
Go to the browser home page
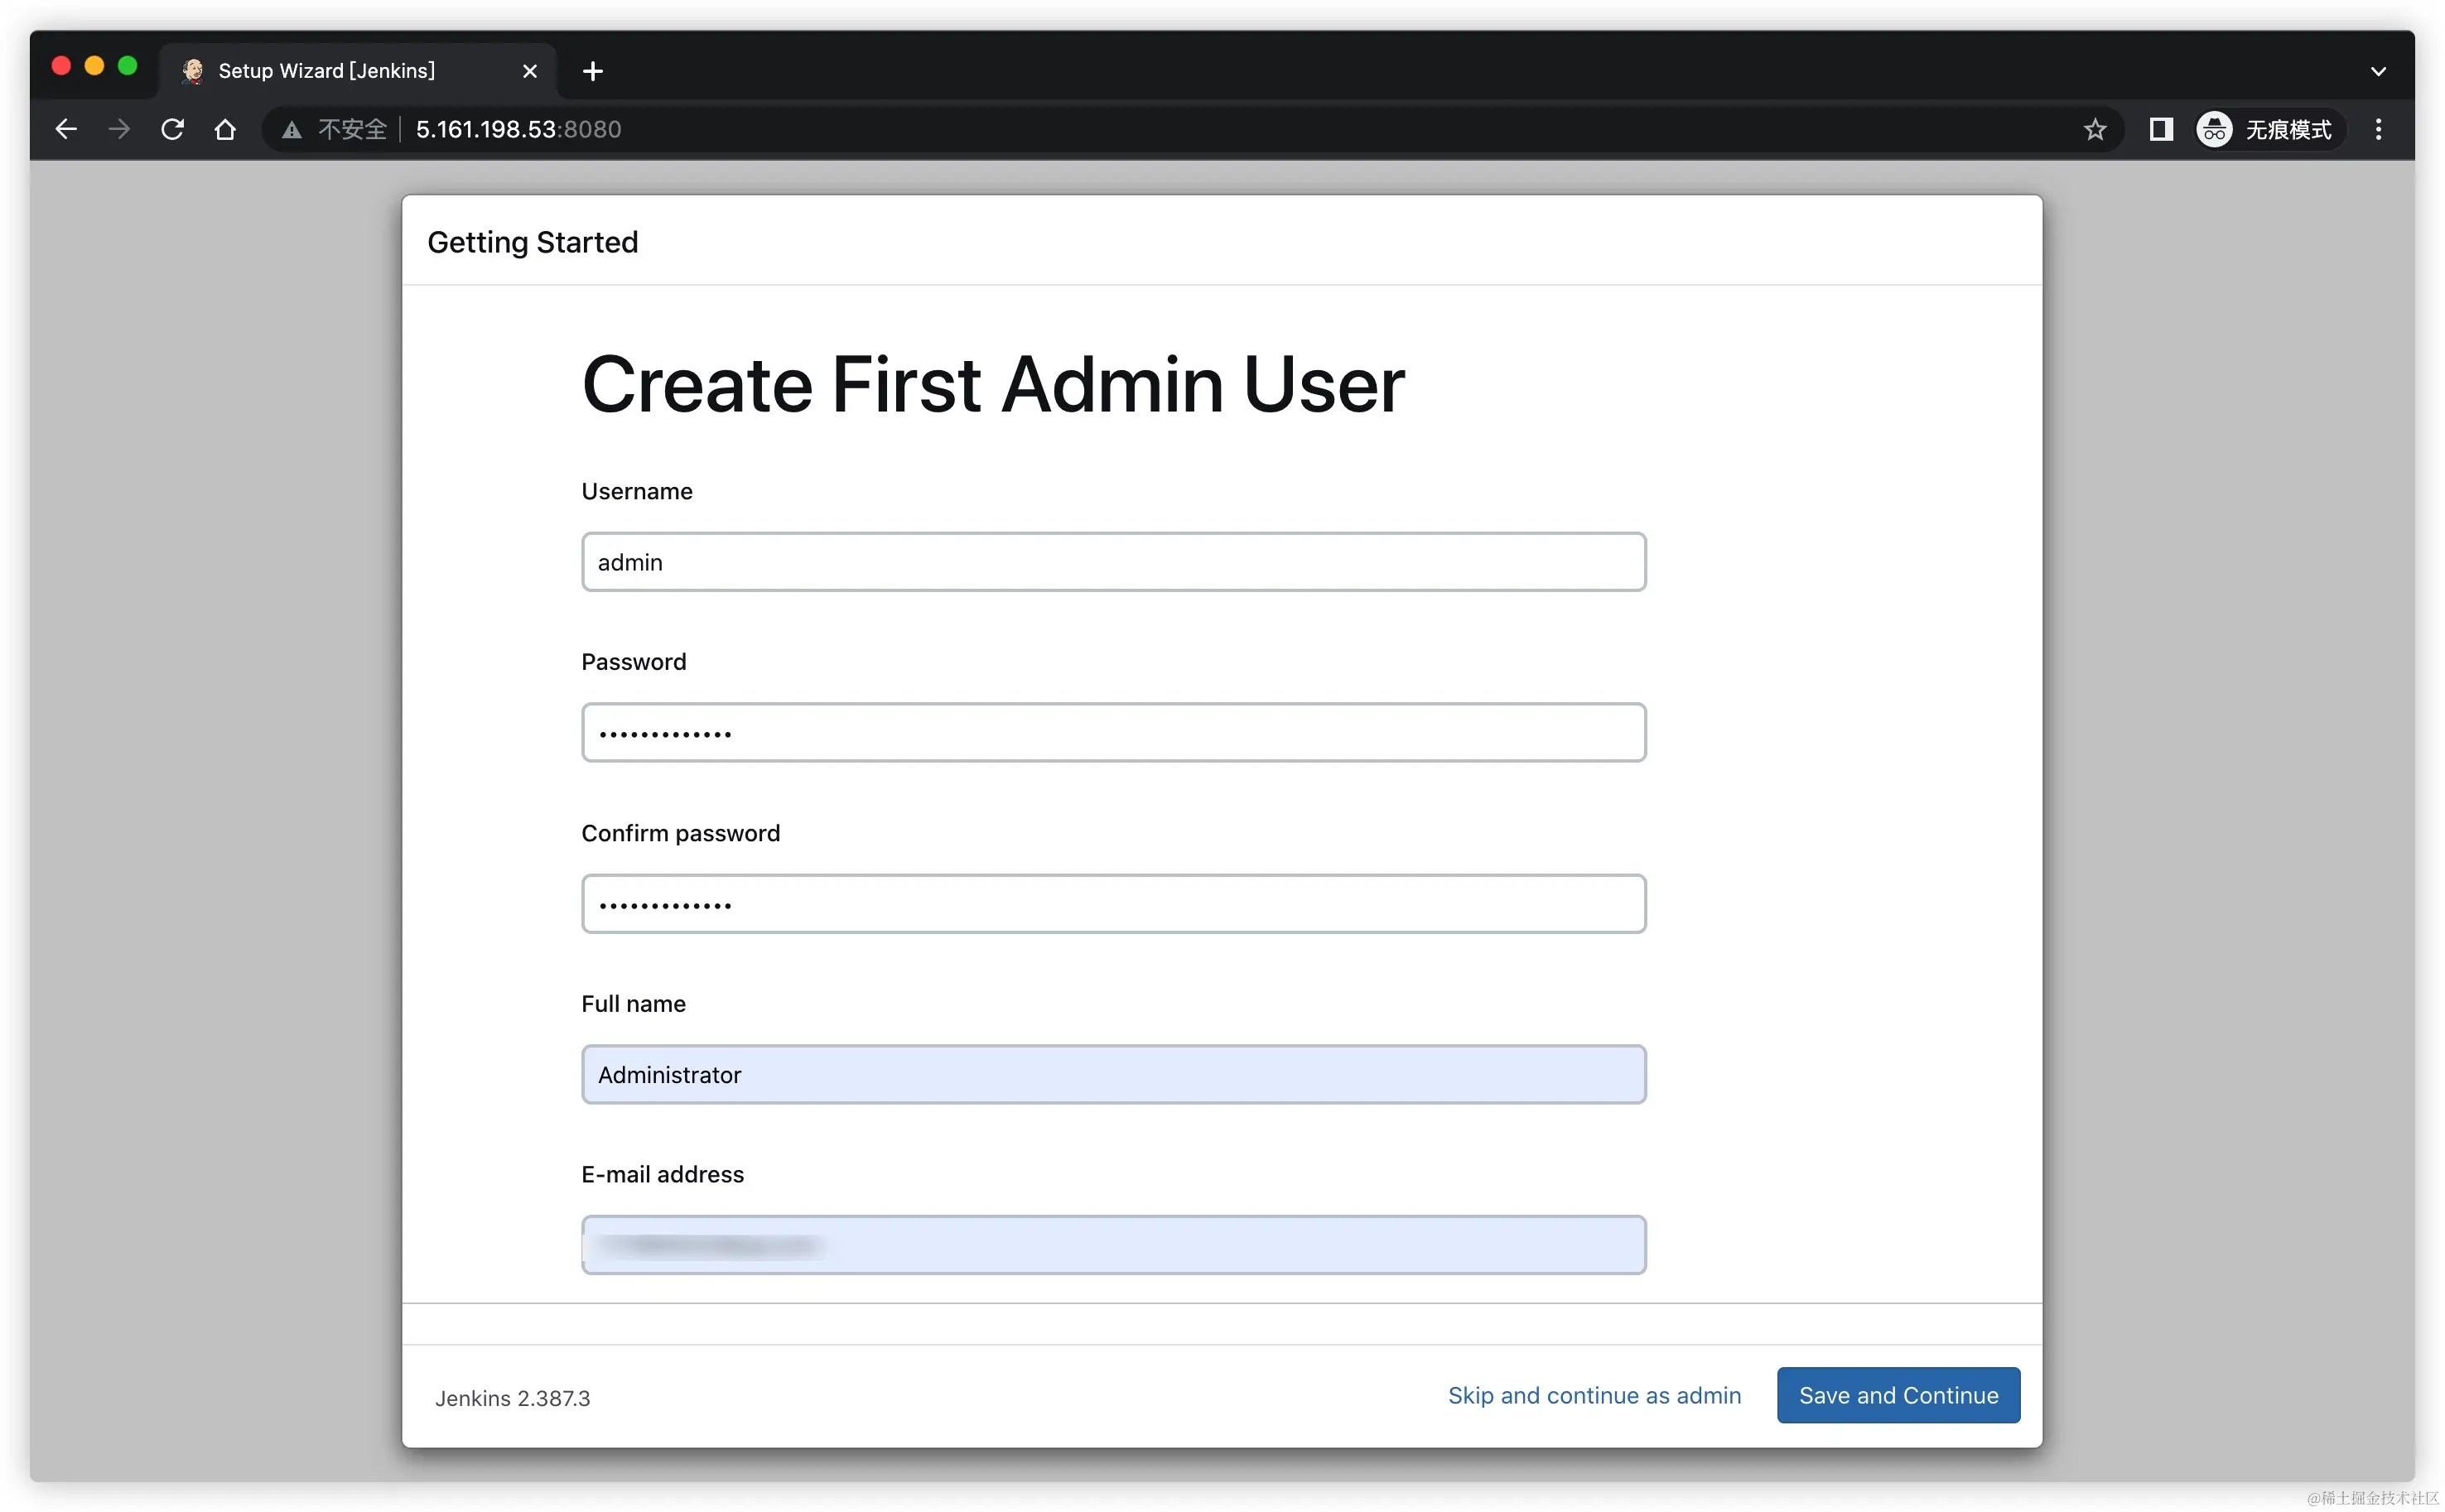click(225, 129)
